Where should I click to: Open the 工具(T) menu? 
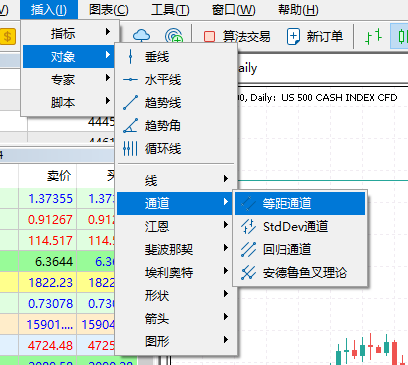pyautogui.click(x=170, y=10)
